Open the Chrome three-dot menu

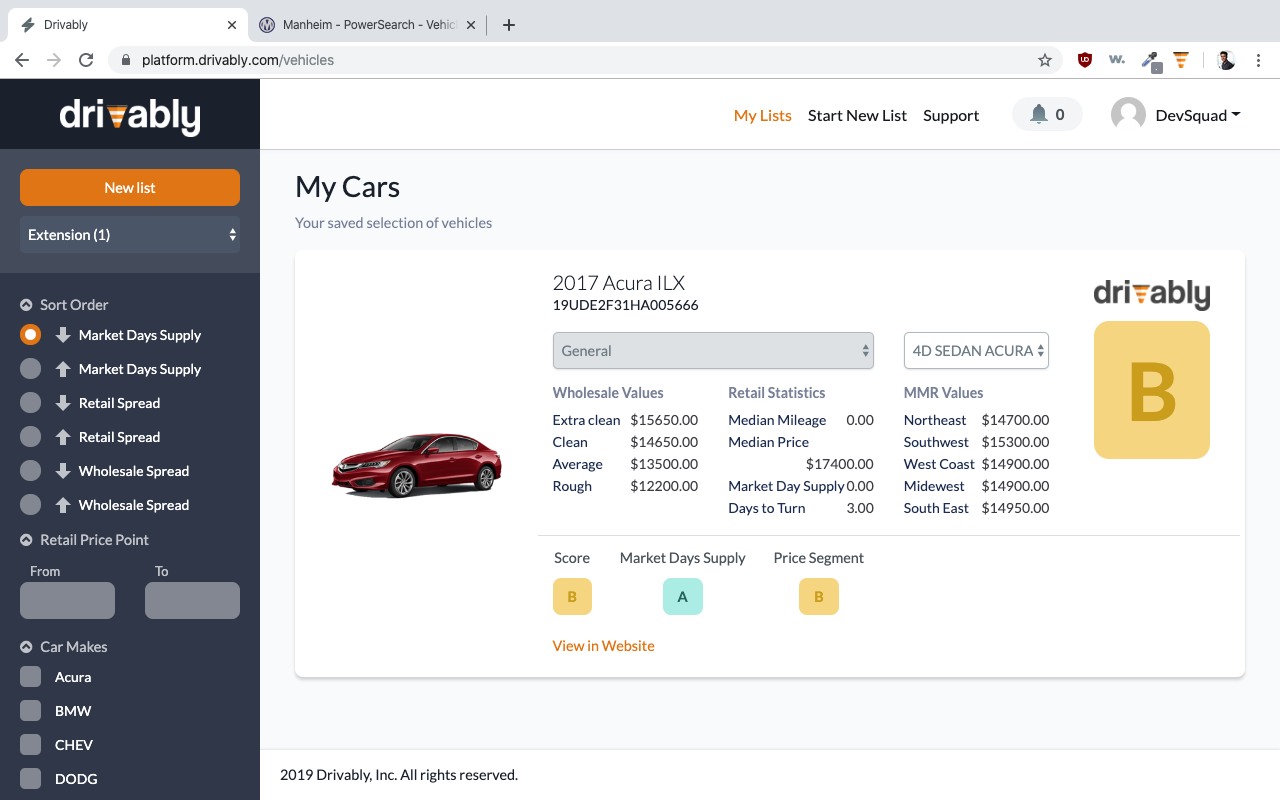tap(1259, 60)
